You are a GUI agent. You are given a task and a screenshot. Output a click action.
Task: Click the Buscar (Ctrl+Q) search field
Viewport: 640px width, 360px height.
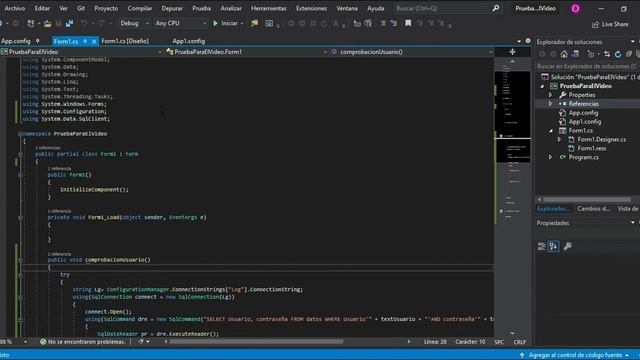447,8
